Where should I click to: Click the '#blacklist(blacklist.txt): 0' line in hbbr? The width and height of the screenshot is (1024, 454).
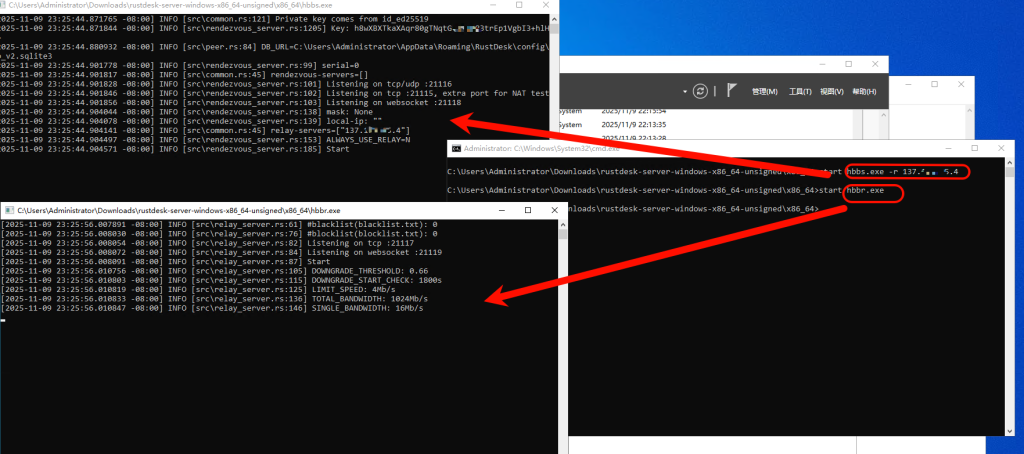tap(219, 224)
